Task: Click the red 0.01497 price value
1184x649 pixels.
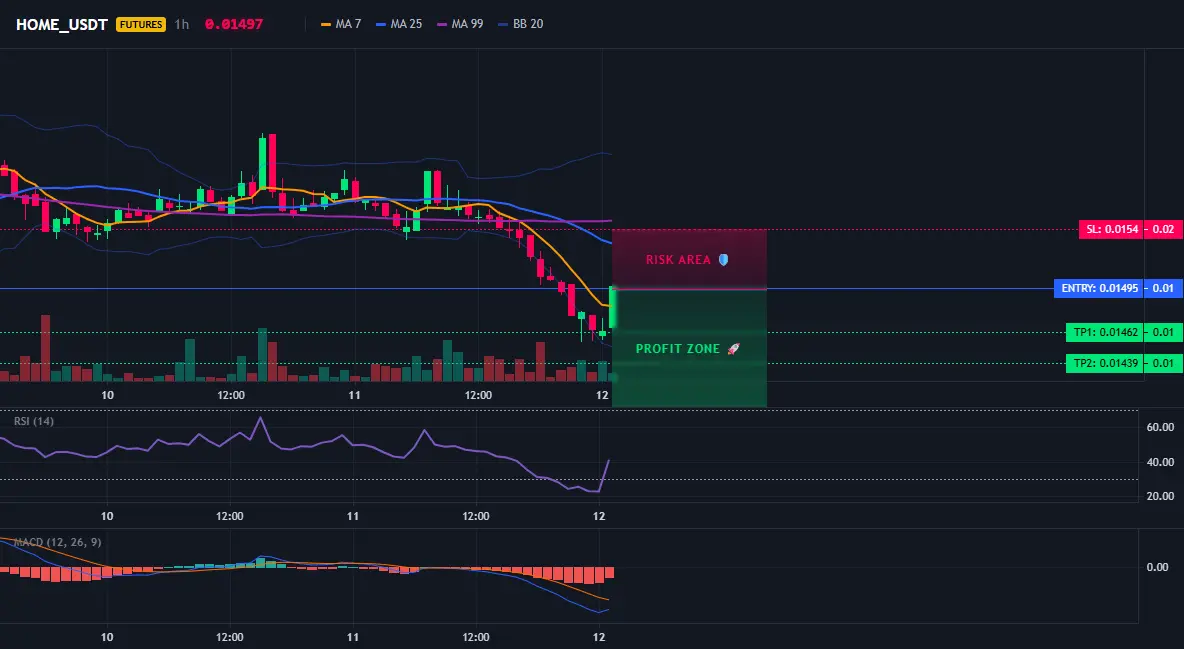Action: click(x=234, y=24)
